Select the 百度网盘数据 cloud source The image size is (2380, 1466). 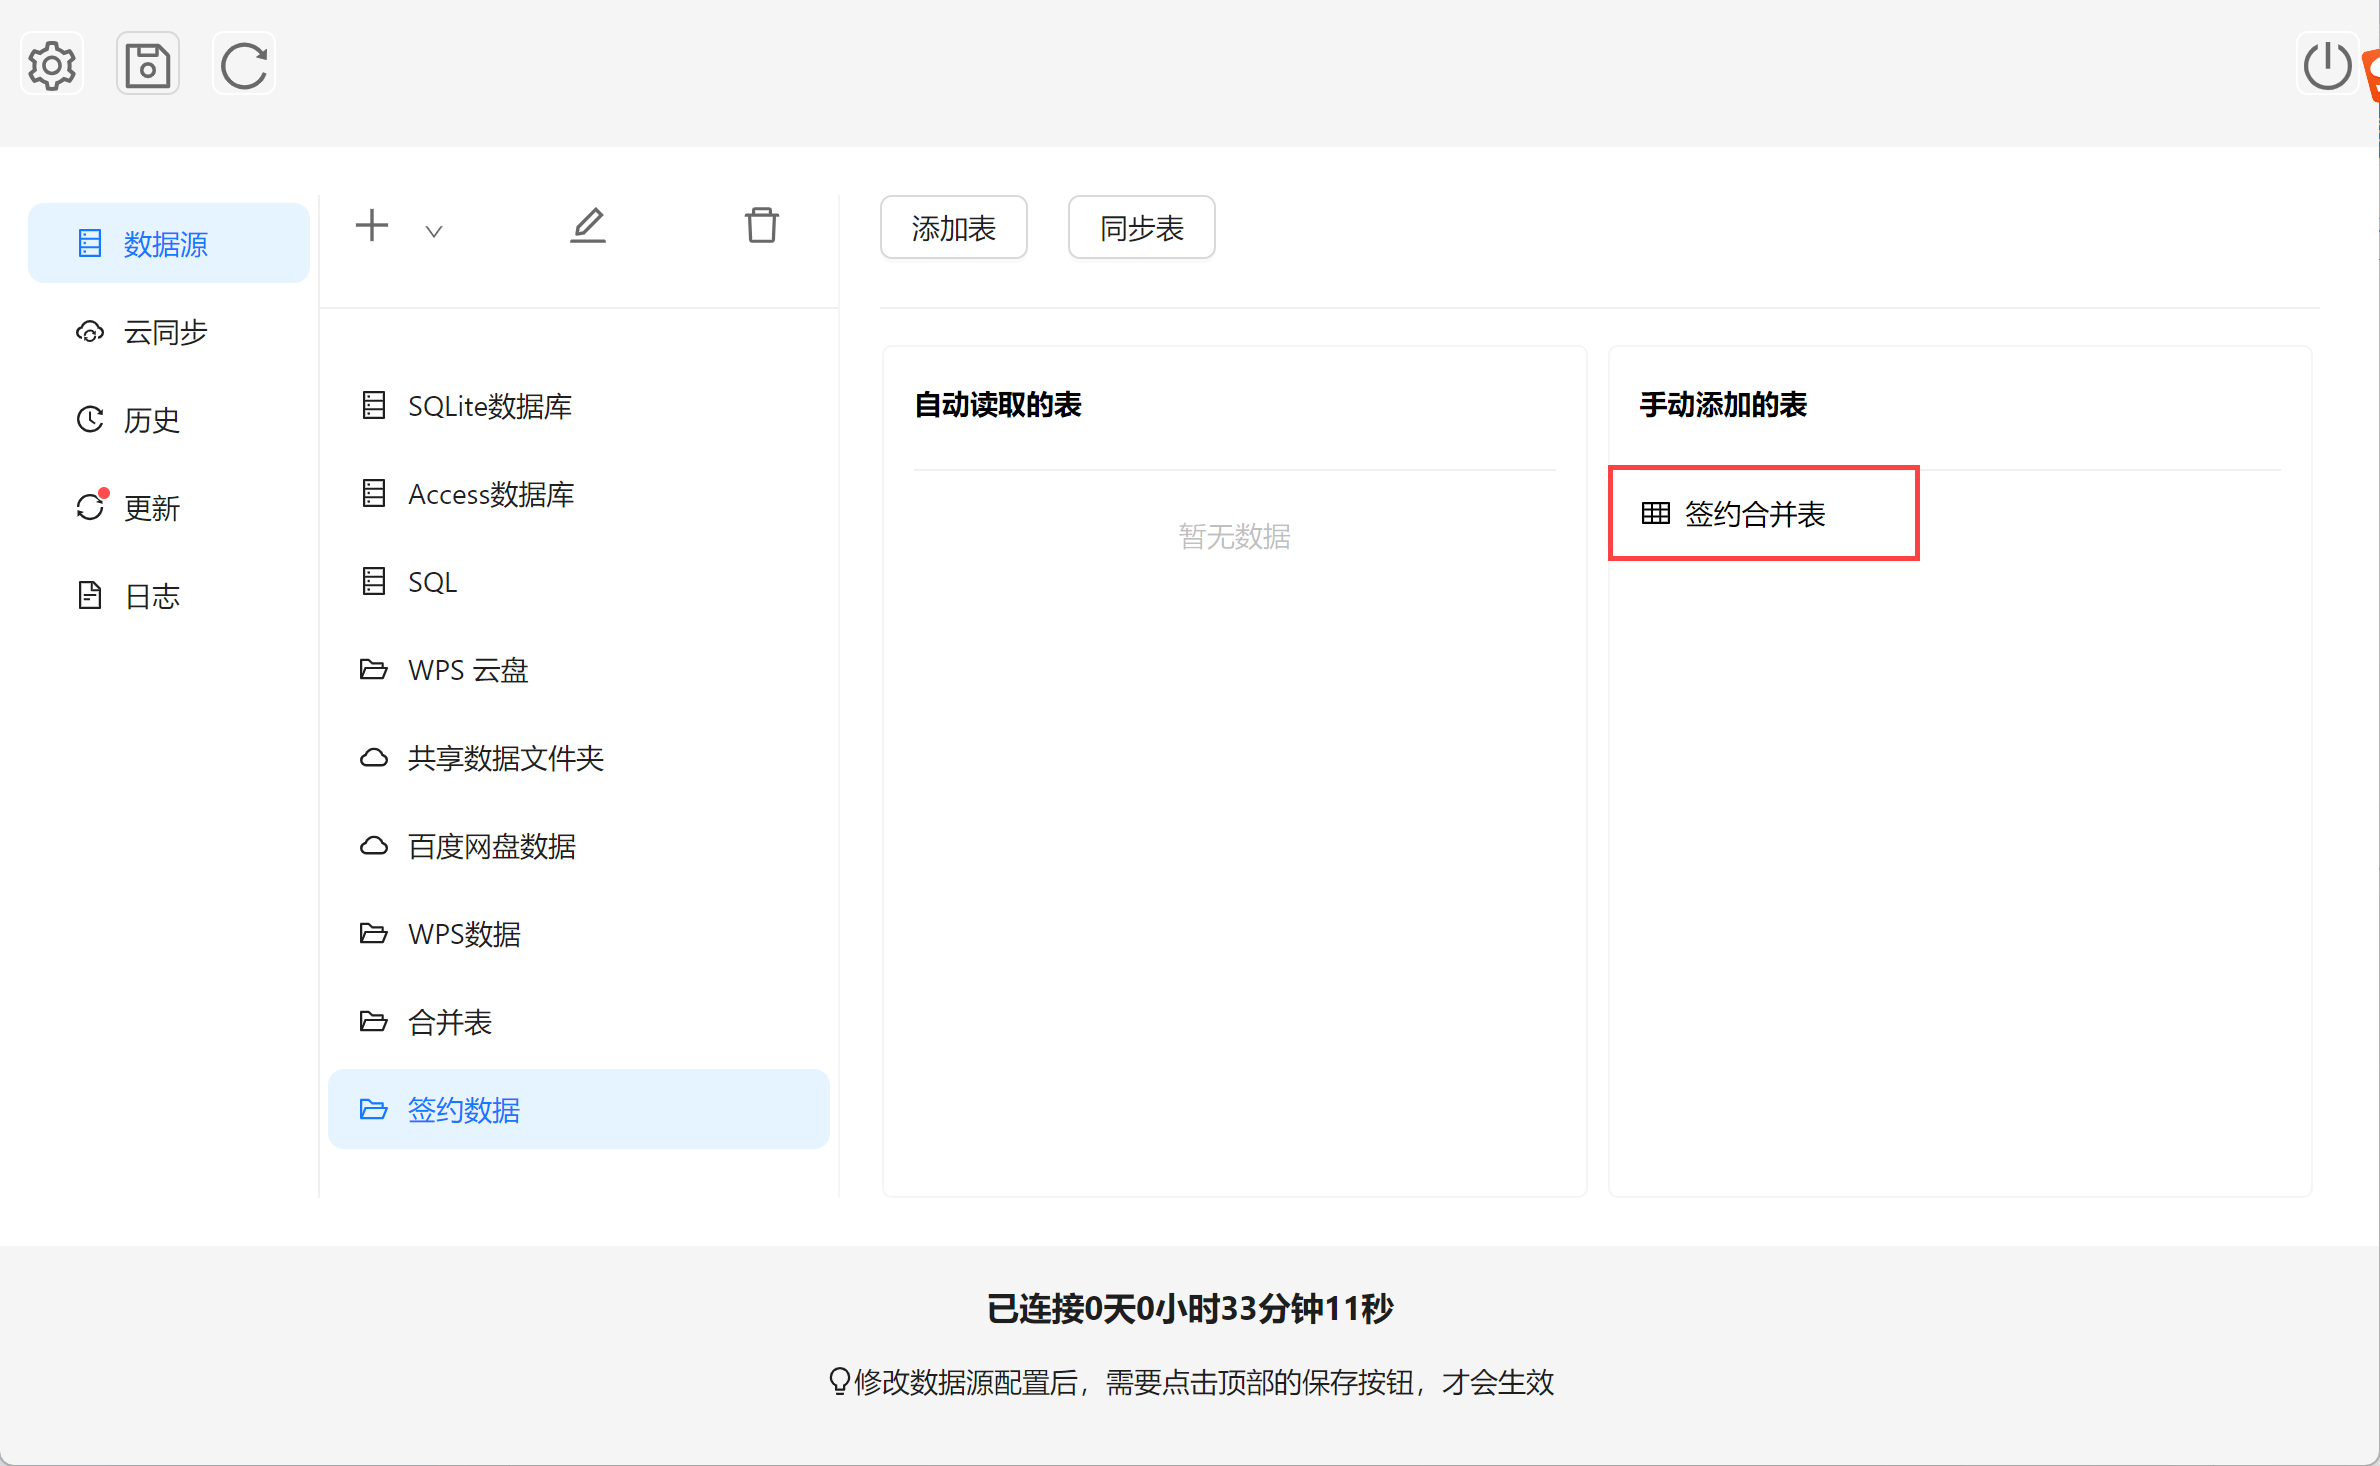pos(491,846)
